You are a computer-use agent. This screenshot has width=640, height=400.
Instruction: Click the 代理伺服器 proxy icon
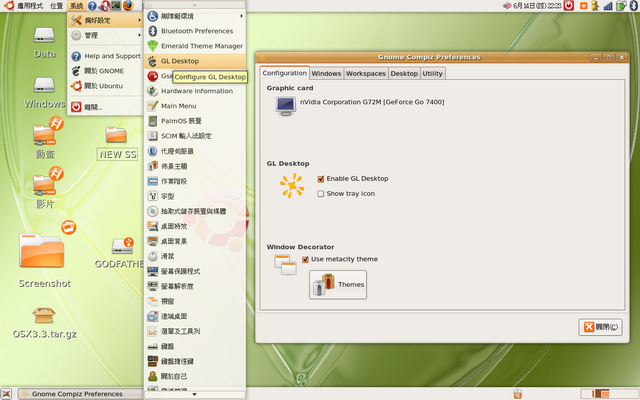(153, 151)
